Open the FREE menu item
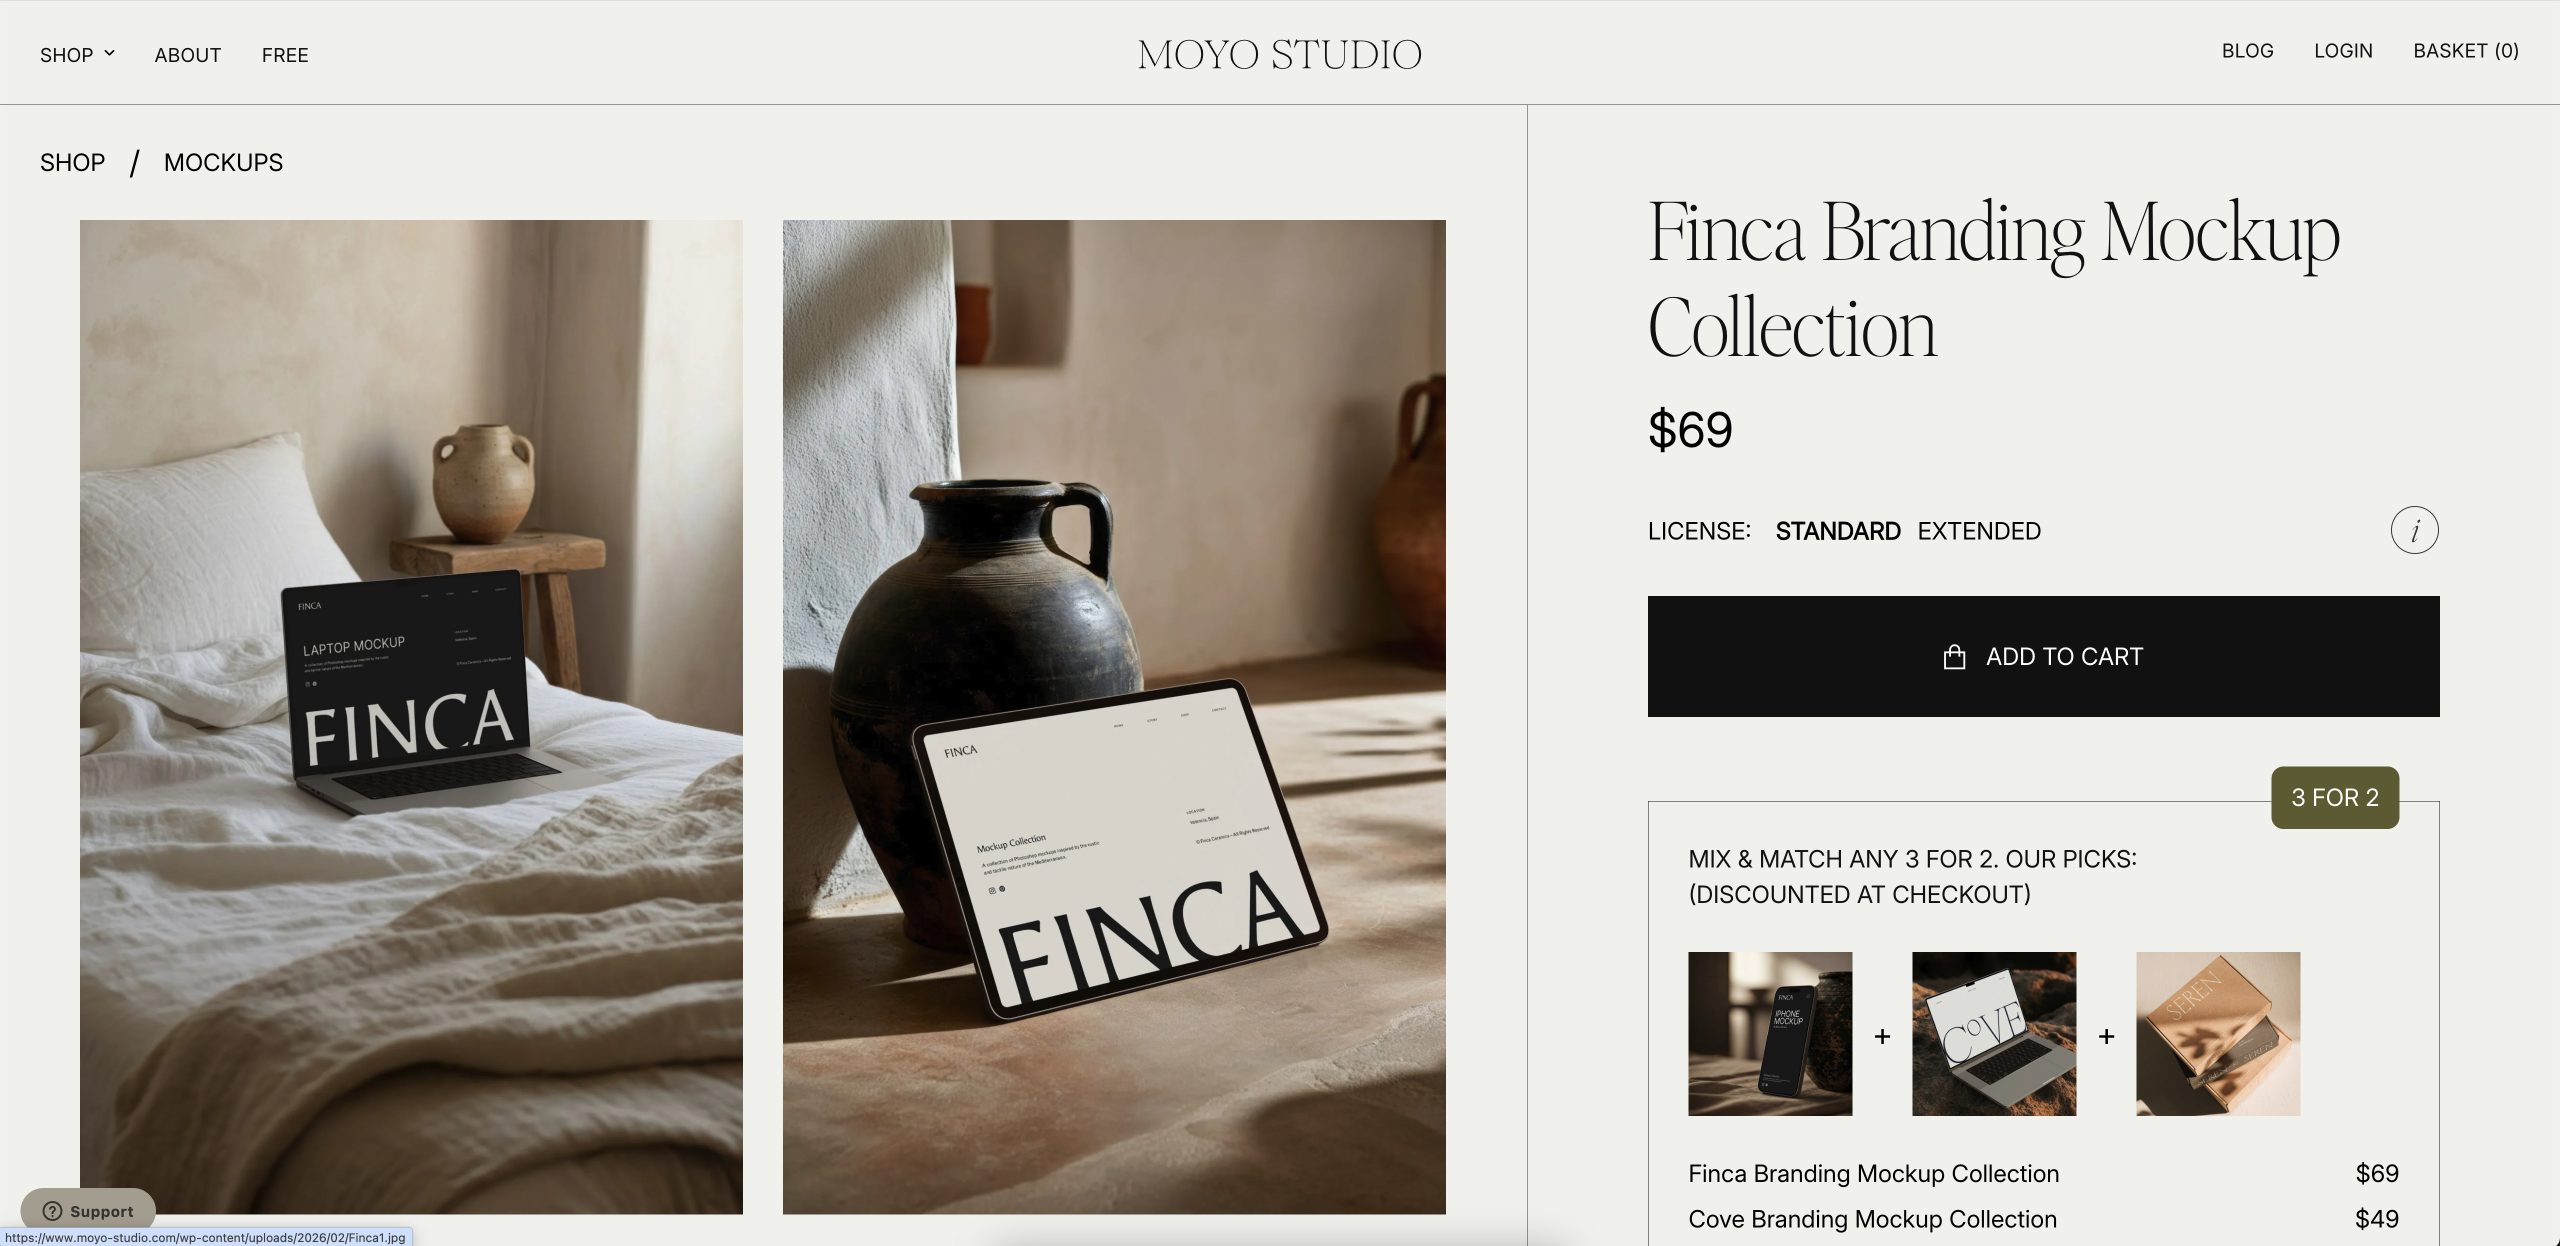The height and width of the screenshot is (1246, 2560). [285, 55]
